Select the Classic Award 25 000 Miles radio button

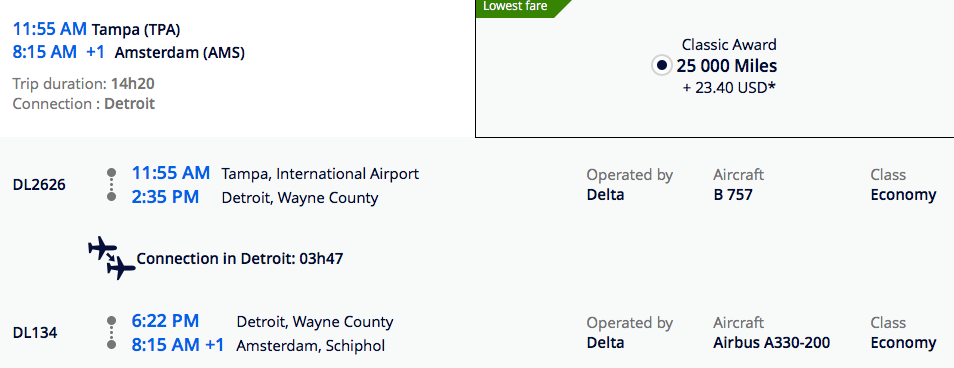point(661,65)
